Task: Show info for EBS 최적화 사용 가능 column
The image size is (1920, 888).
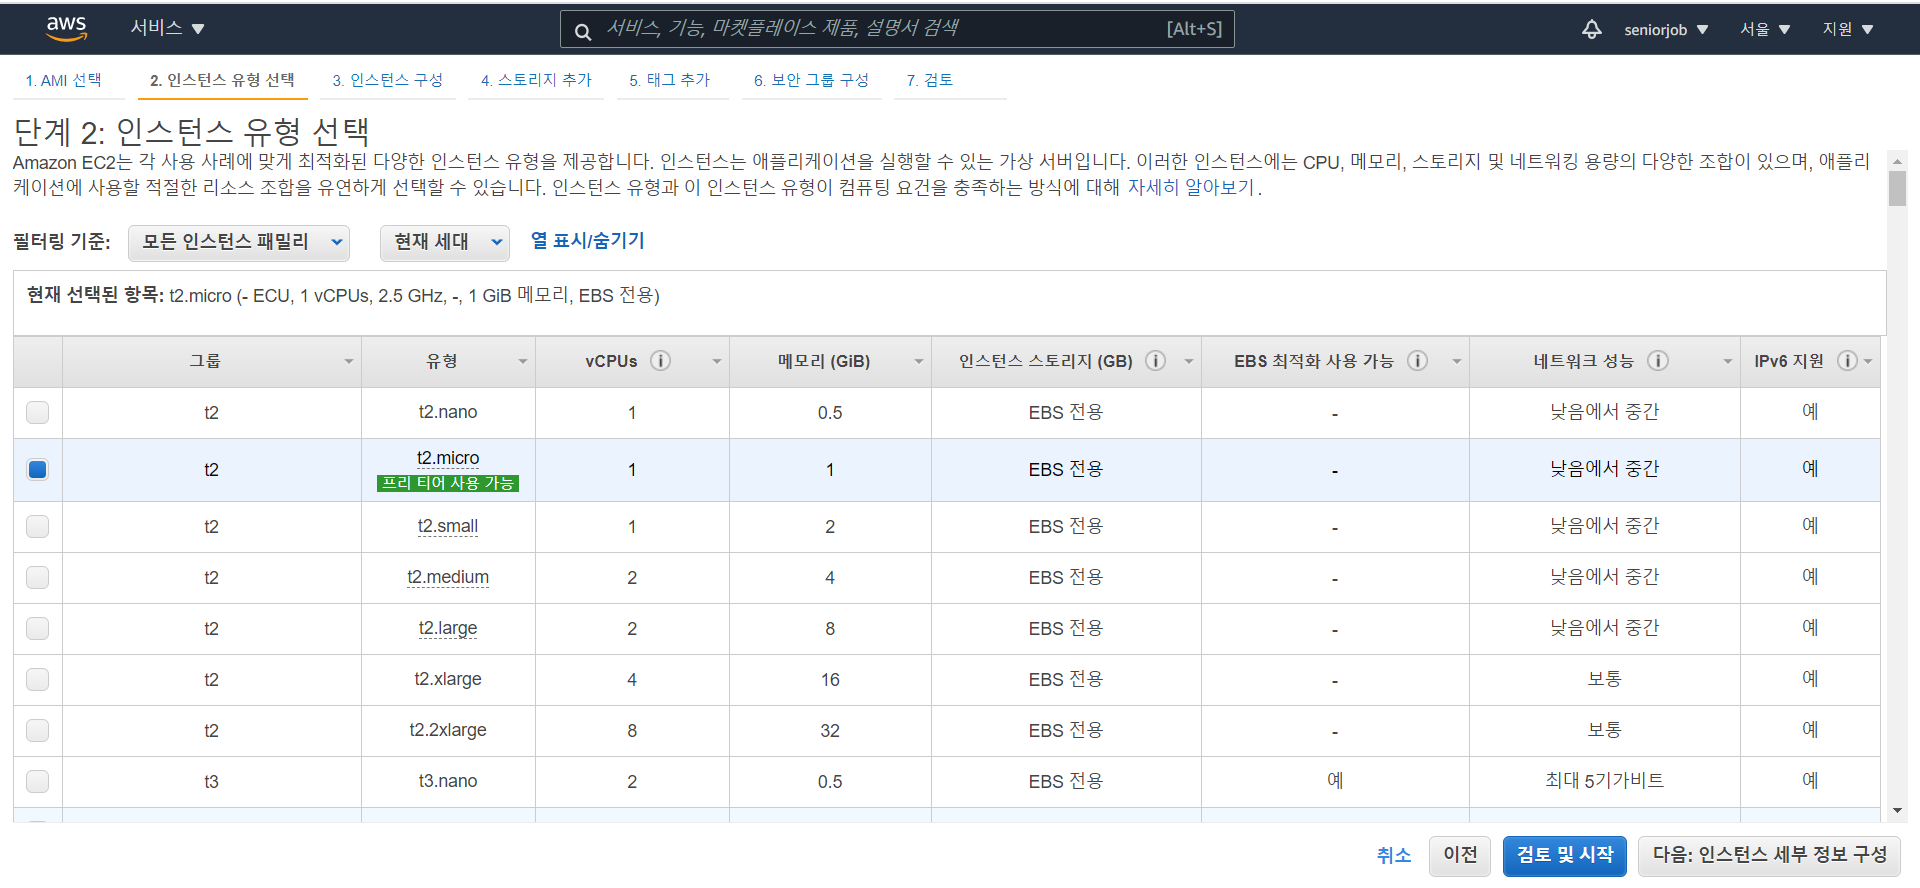Action: [x=1417, y=361]
